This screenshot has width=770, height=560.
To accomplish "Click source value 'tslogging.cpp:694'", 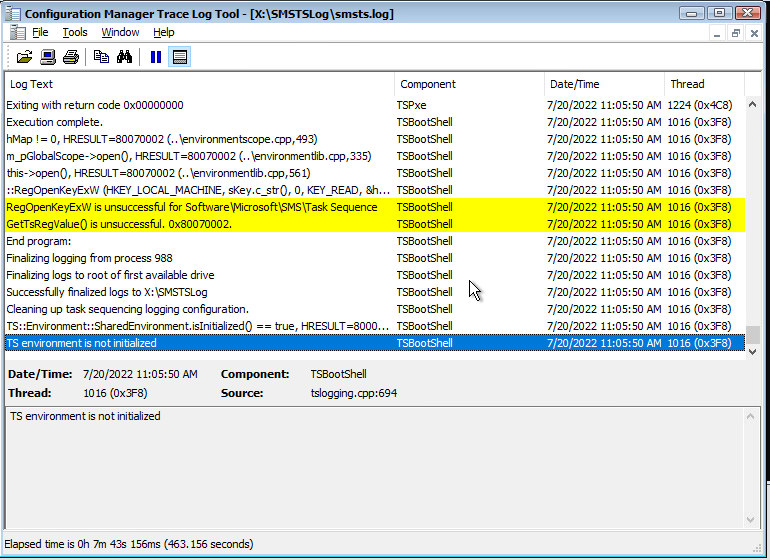I will point(354,393).
